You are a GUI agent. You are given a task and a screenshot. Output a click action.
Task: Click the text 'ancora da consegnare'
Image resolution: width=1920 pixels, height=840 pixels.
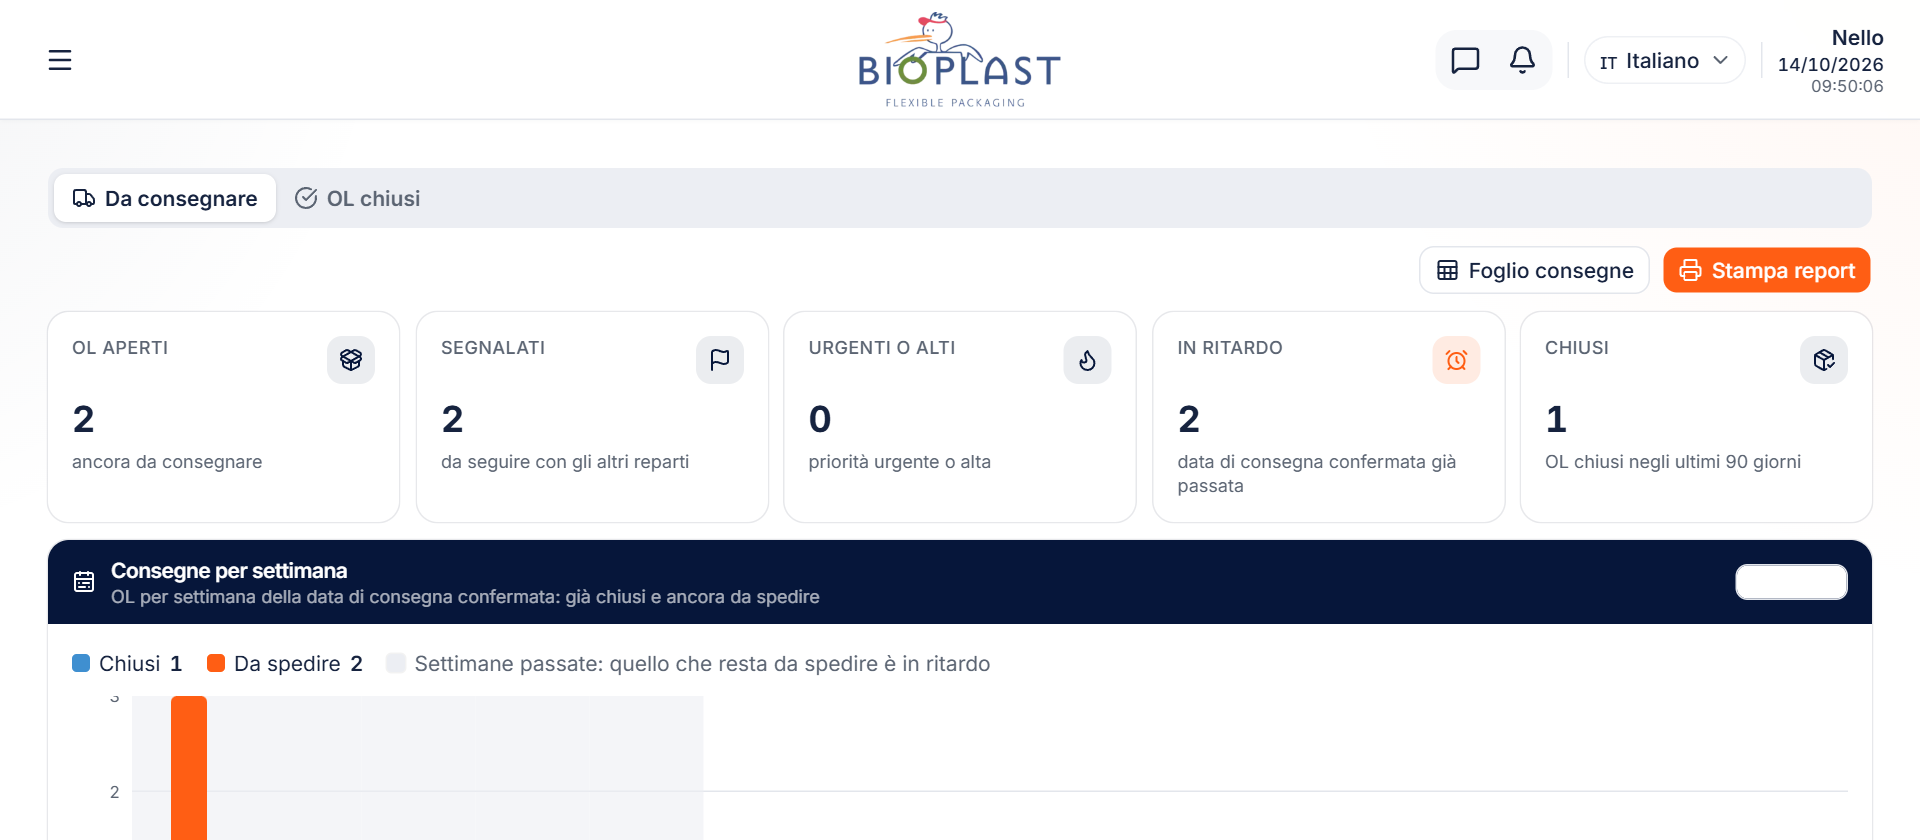(167, 462)
